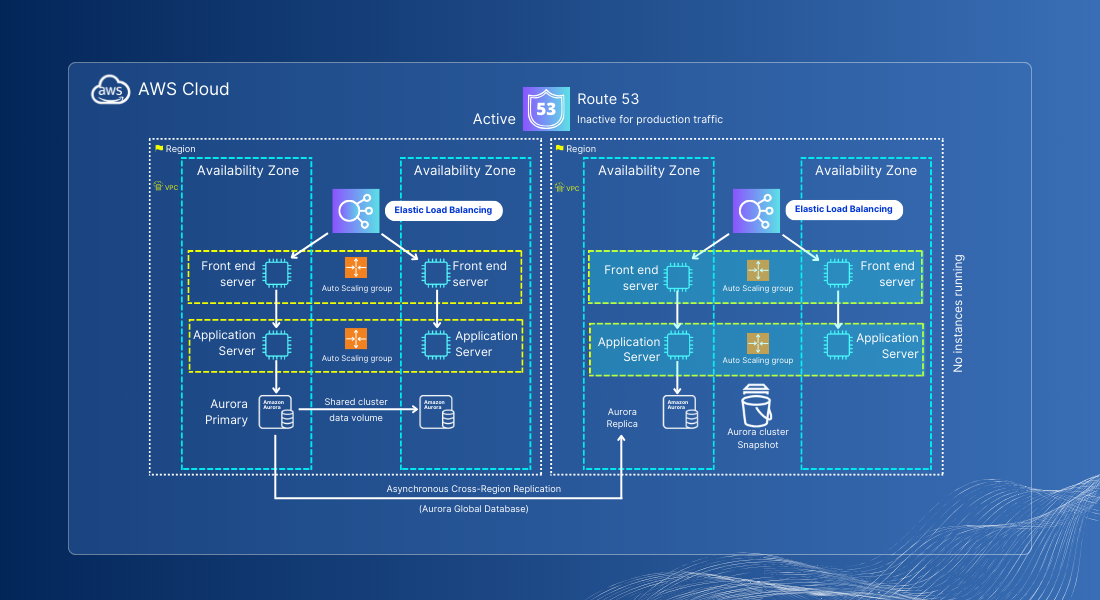
Task: Click the yellow flag icon of the right Region
Action: (560, 149)
